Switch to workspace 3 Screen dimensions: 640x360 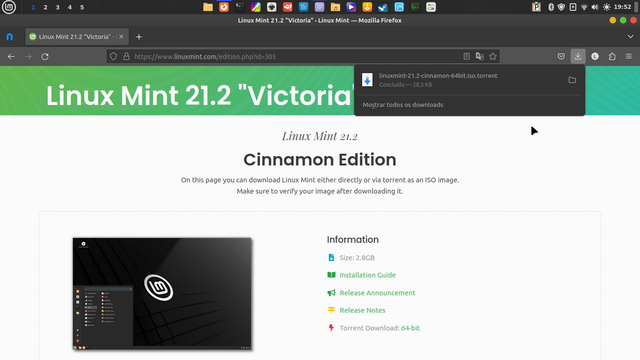point(58,7)
